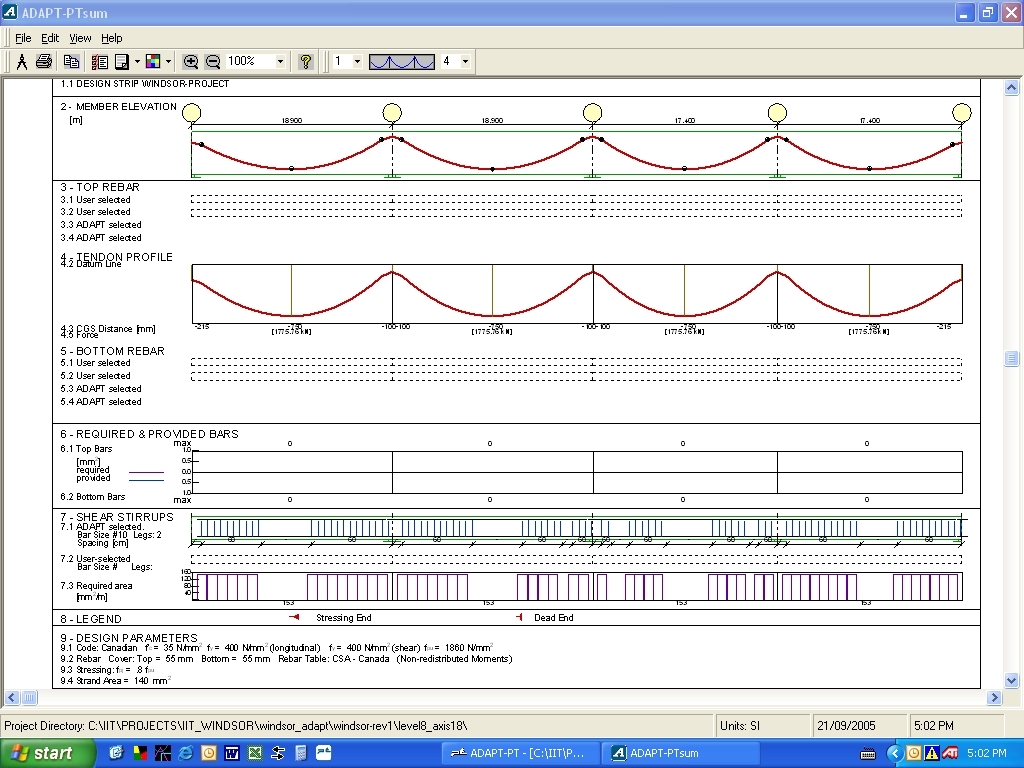Screen dimensions: 1024x768
Task: Click the span profile diagram button
Action: (x=402, y=62)
